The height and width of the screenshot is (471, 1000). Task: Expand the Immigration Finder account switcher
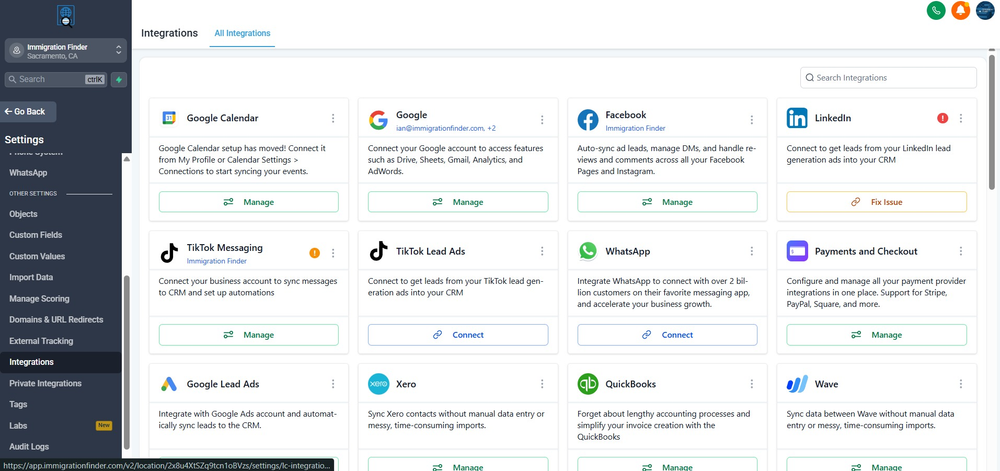coord(66,51)
